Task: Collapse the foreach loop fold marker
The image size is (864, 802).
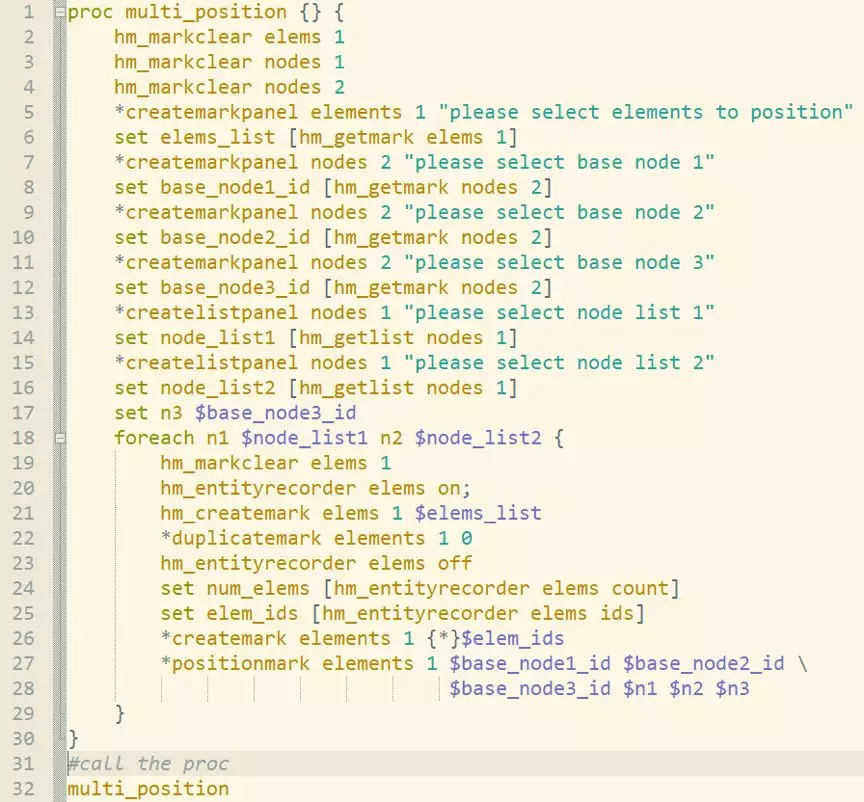Action: tap(60, 438)
